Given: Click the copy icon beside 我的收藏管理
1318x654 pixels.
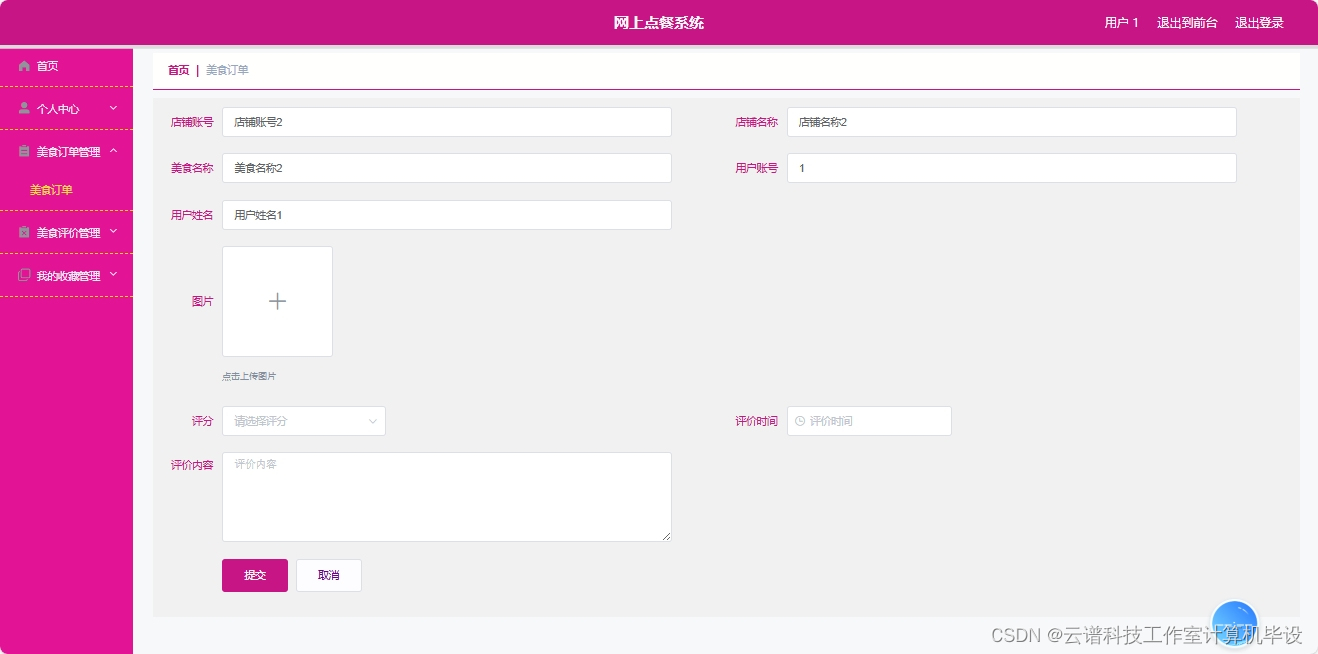Looking at the screenshot, I should tap(24, 275).
